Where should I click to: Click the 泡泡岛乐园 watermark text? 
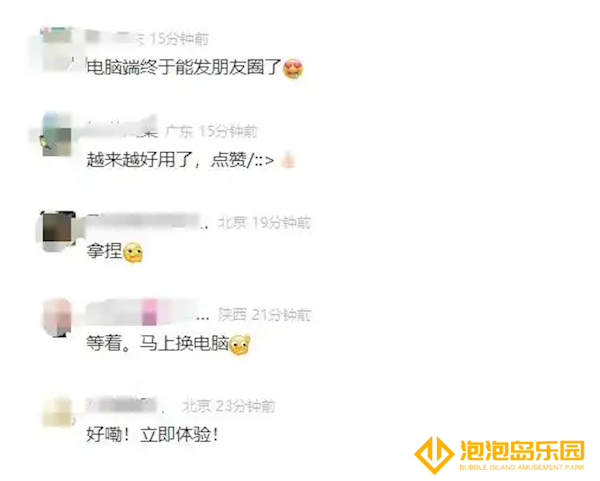click(x=522, y=450)
